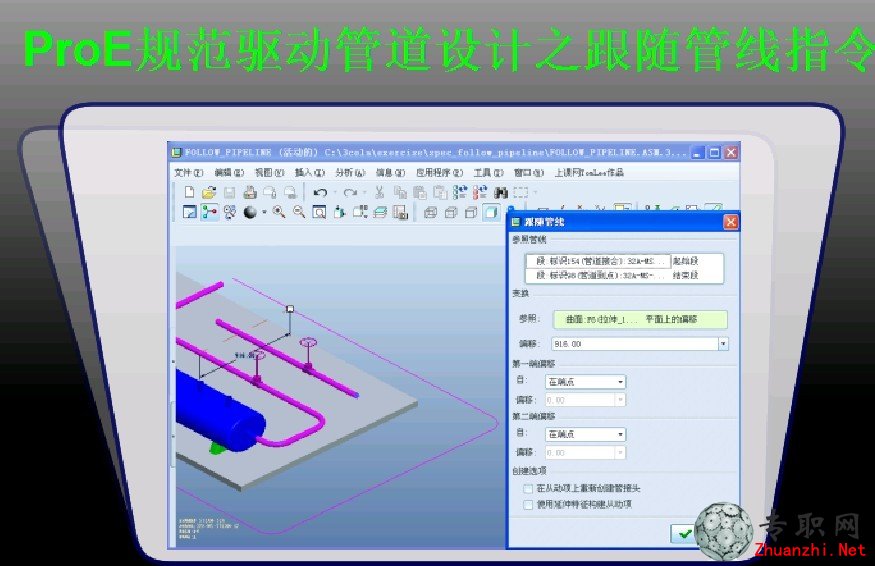Click the New file icon
Screen dimensions: 875x566
click(x=189, y=193)
